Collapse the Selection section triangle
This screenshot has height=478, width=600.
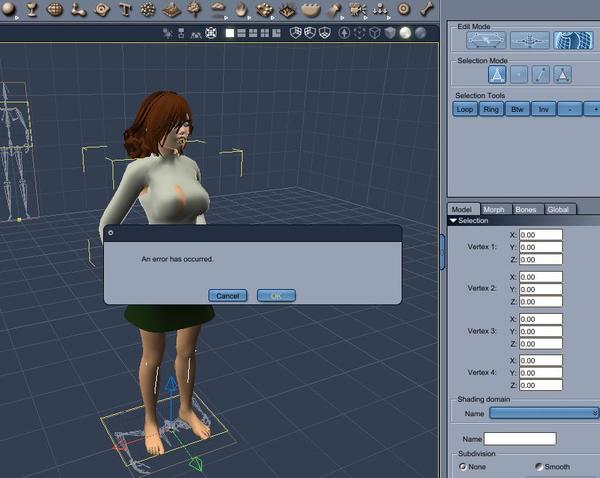click(453, 221)
